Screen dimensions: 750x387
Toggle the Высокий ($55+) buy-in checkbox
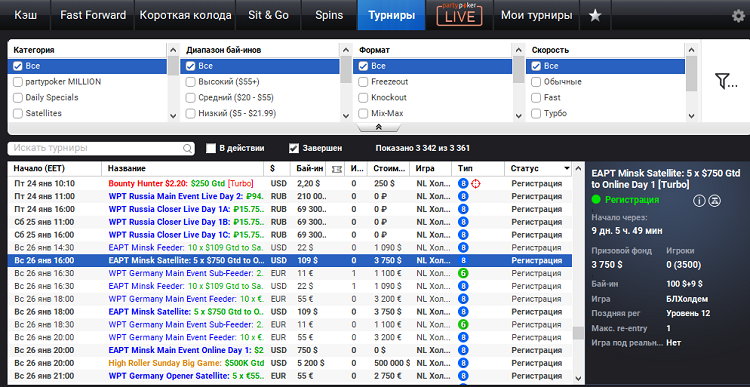click(x=190, y=82)
